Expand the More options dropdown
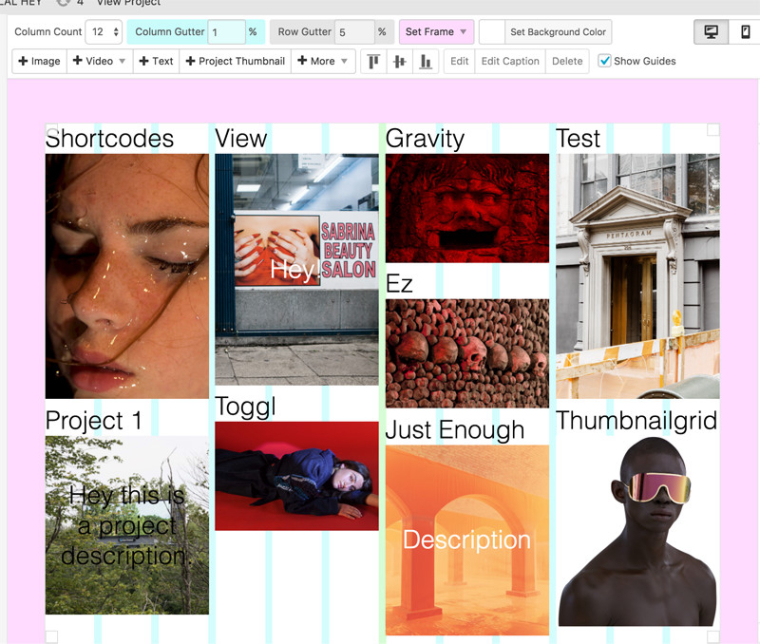The image size is (760, 644). click(x=322, y=61)
